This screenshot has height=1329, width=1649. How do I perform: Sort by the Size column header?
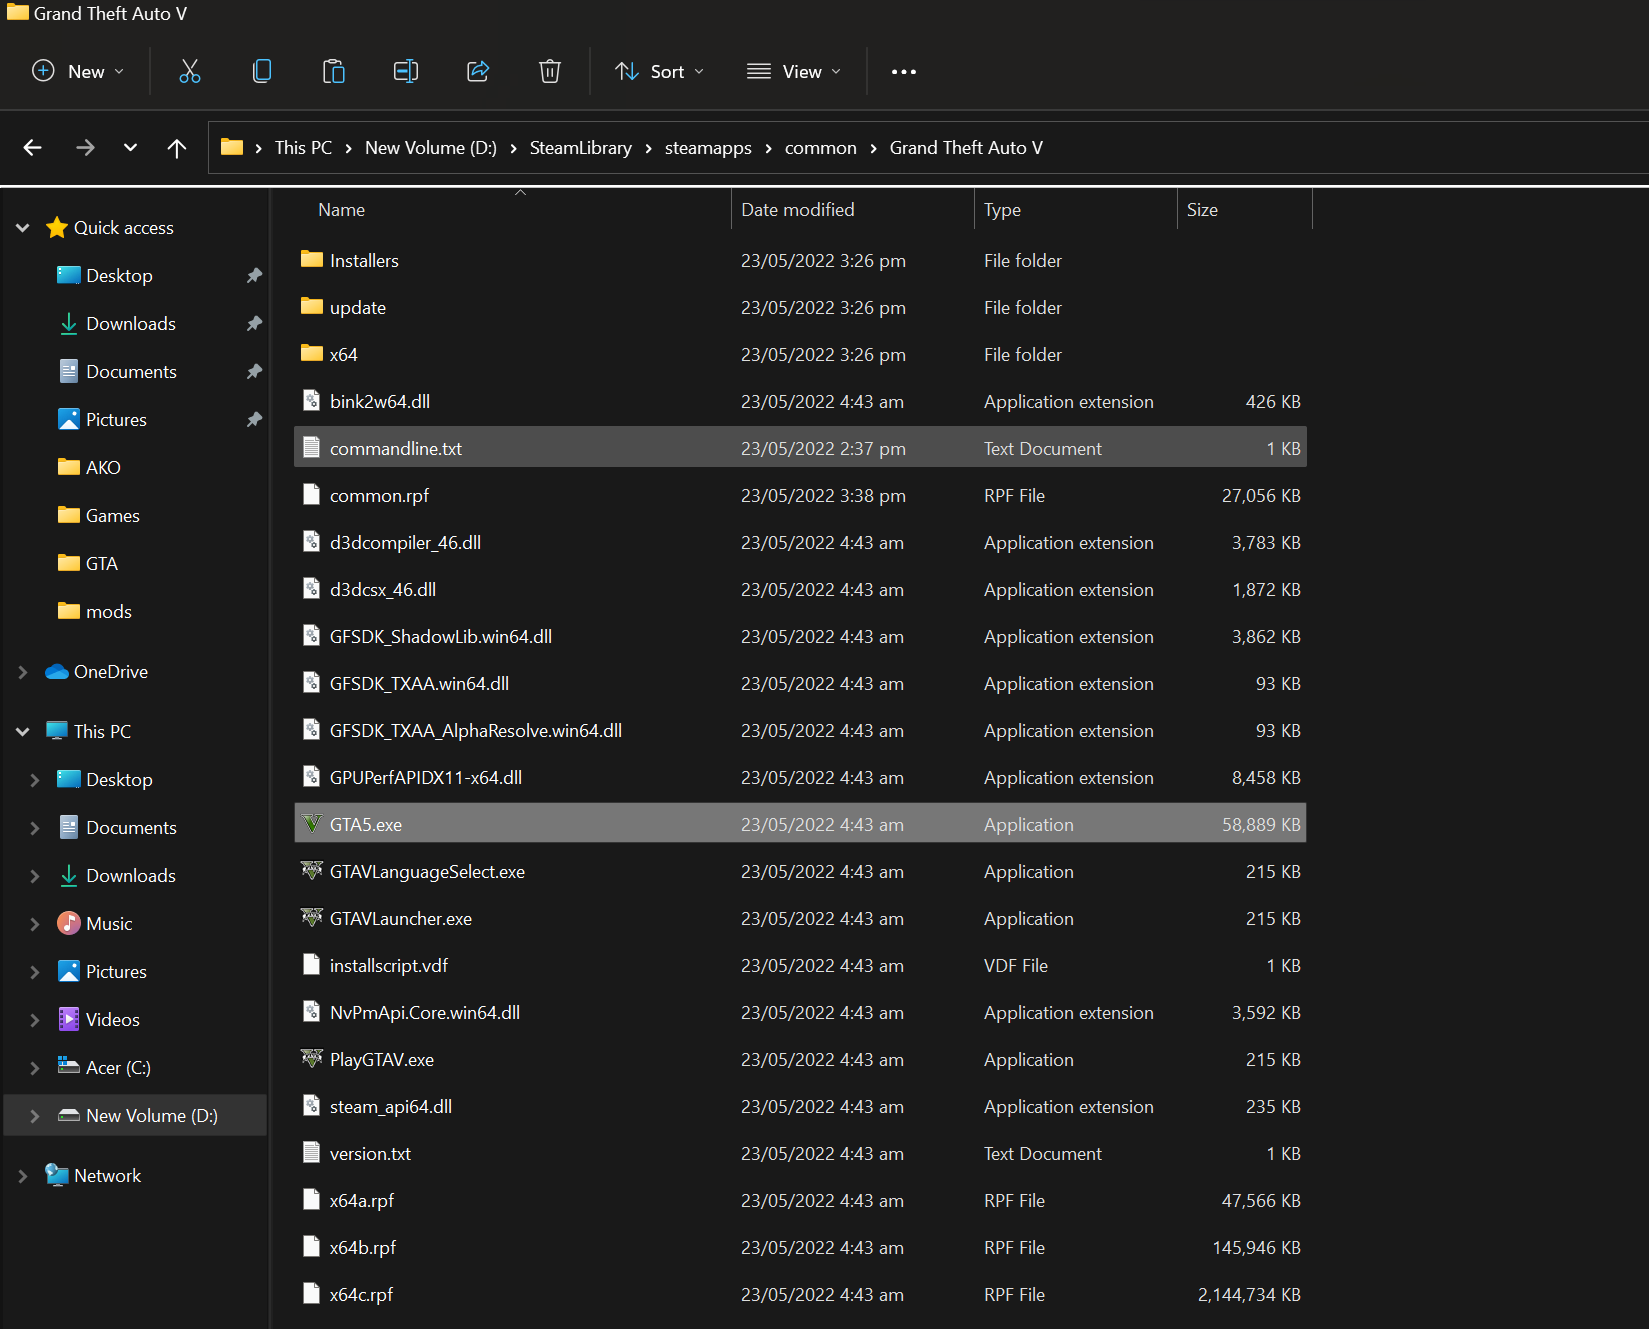1202,210
